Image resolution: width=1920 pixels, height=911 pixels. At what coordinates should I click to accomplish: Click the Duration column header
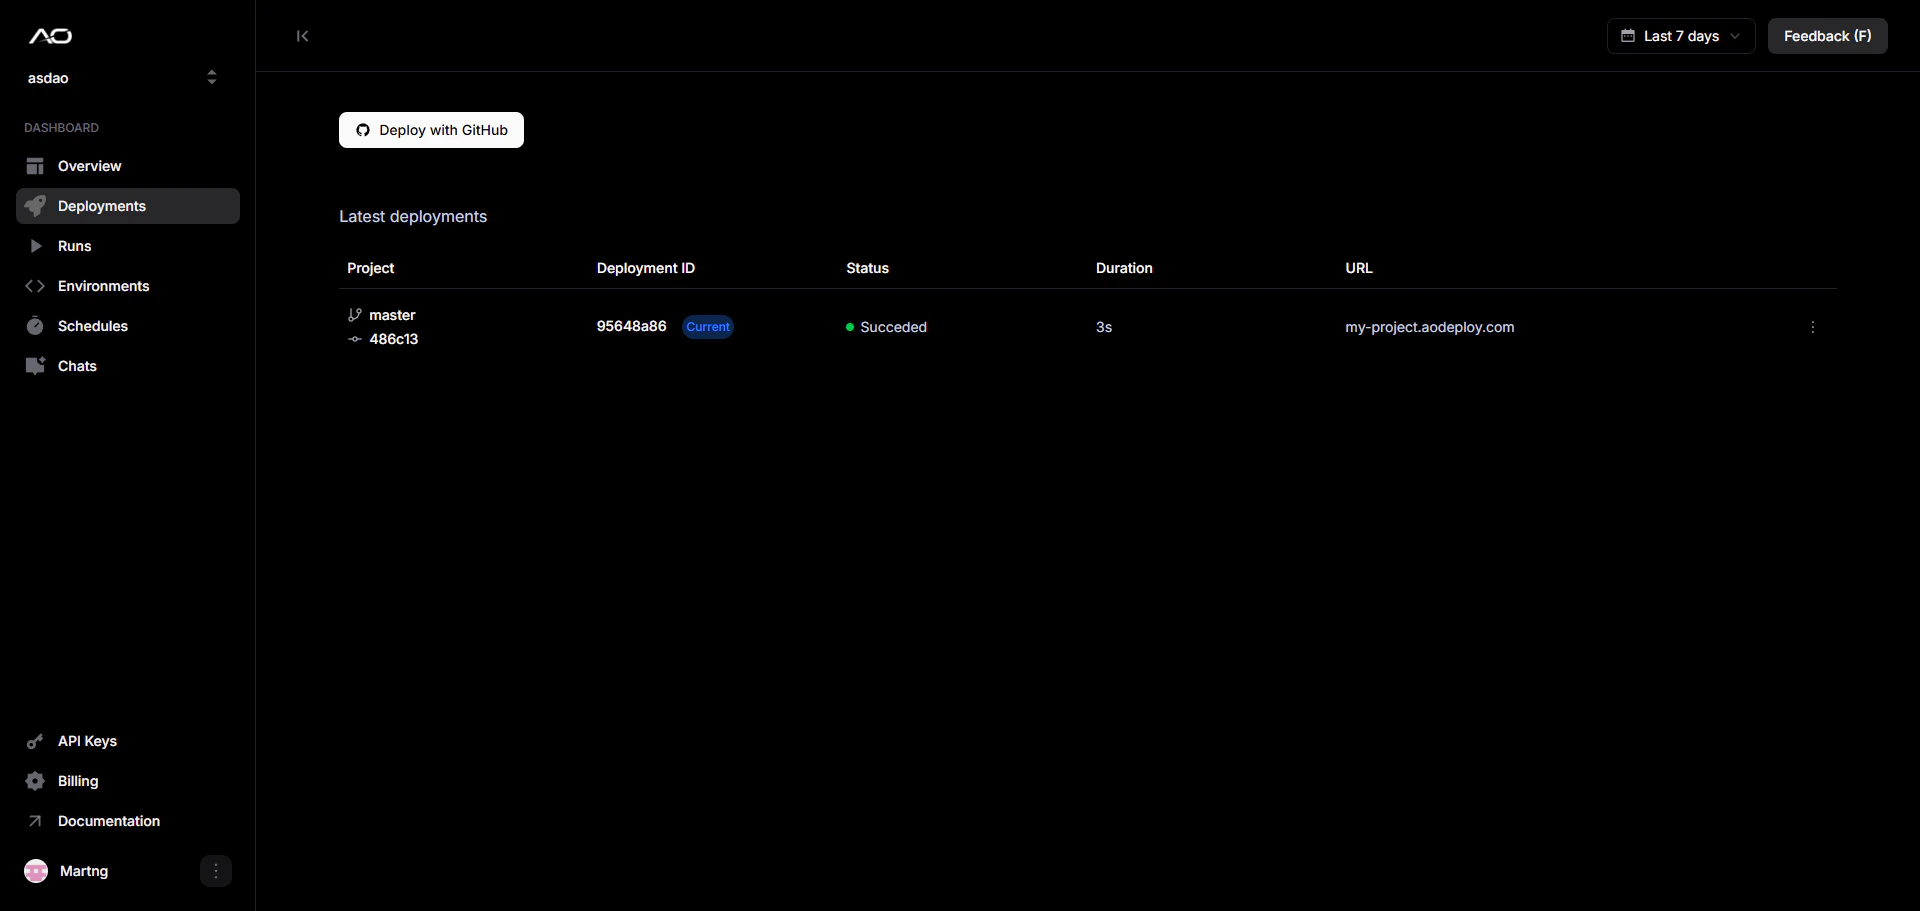pyautogui.click(x=1124, y=268)
